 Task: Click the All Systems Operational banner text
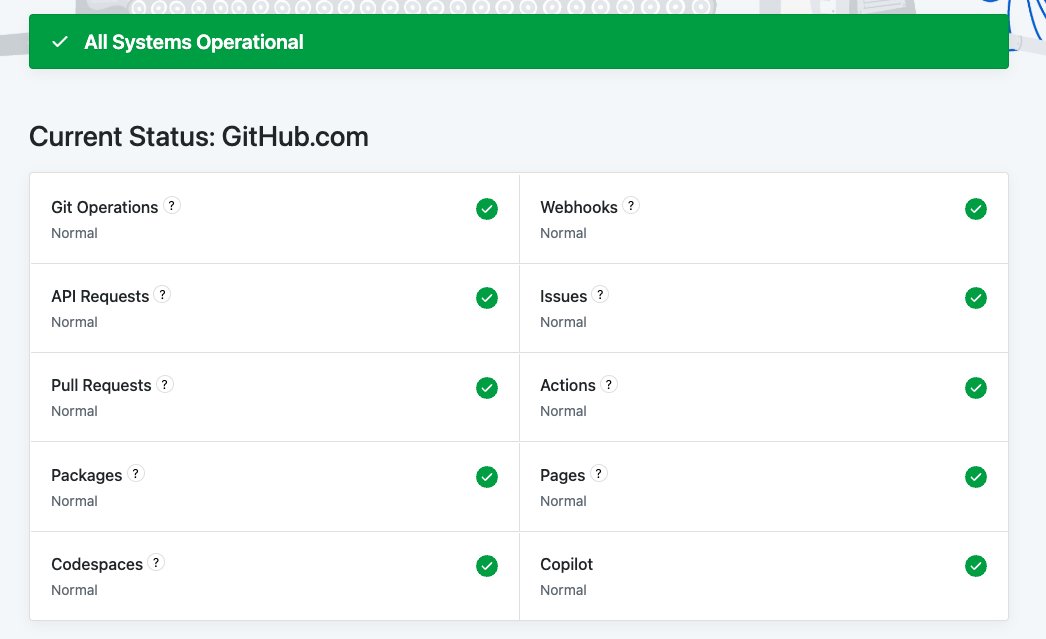pos(193,42)
